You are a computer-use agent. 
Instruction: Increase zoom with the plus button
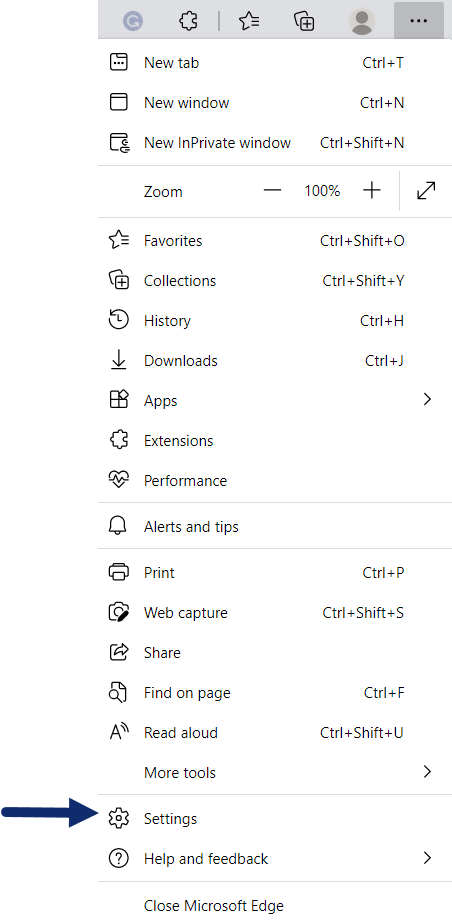tap(372, 190)
